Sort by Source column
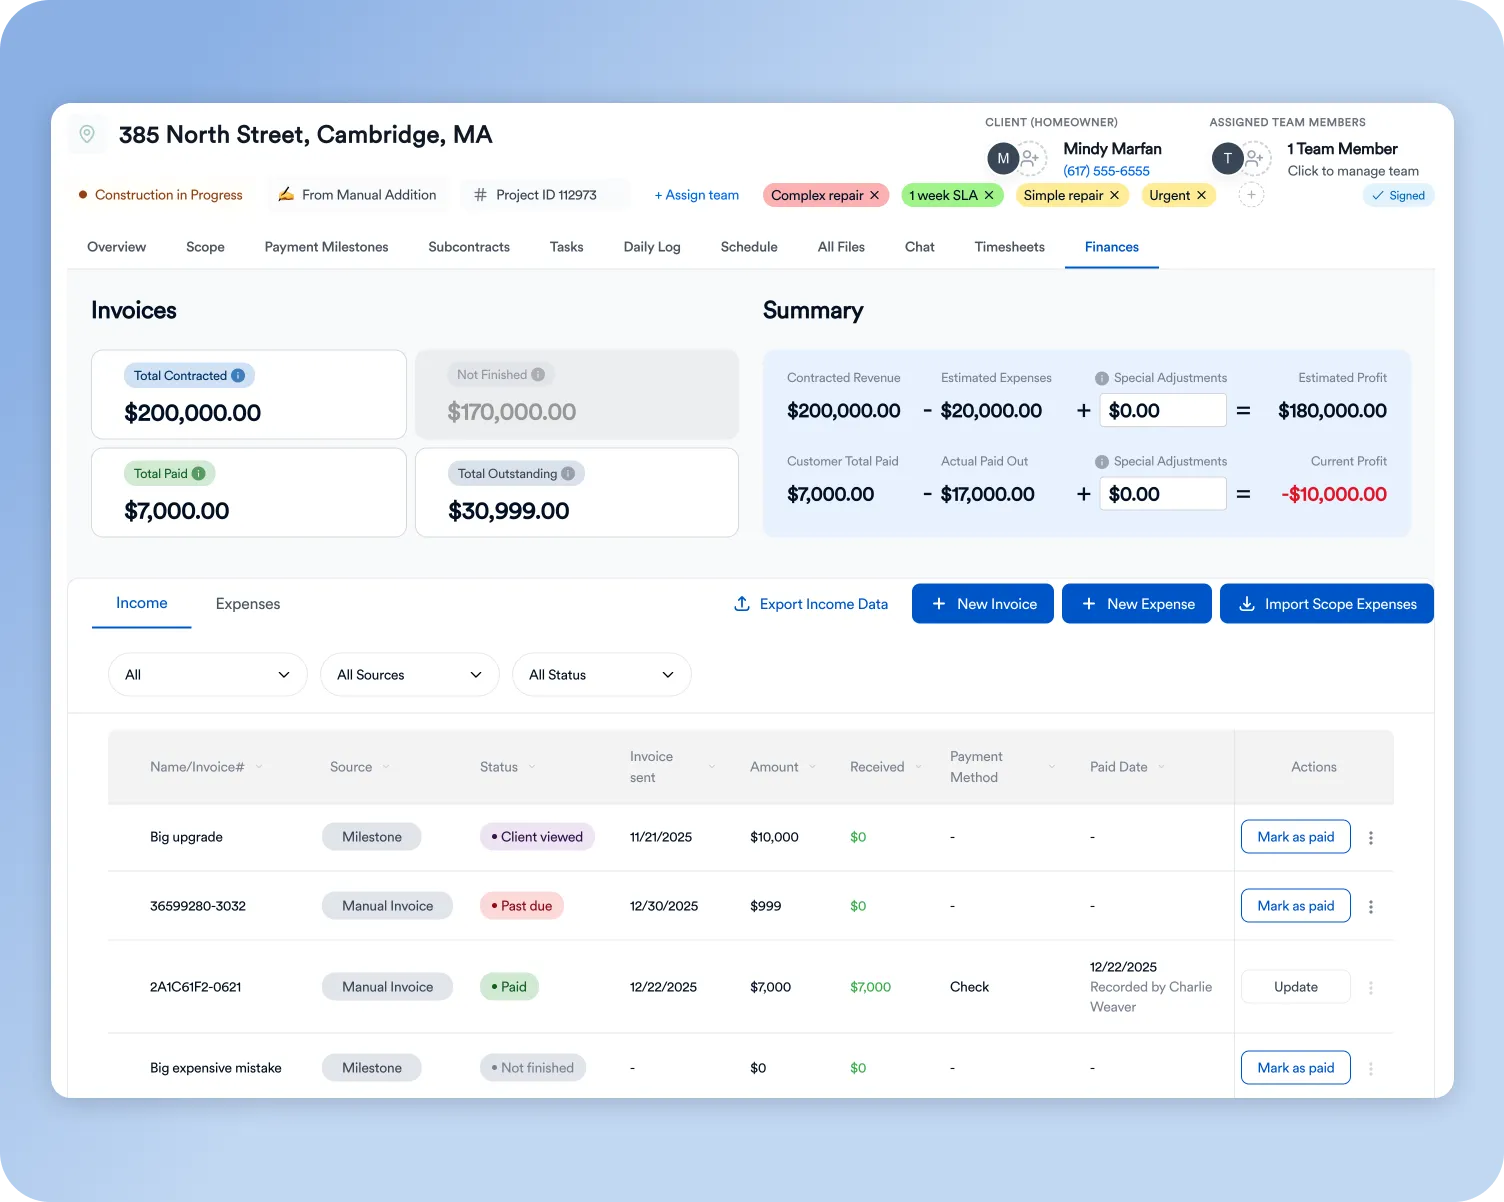This screenshot has height=1202, width=1504. tap(386, 767)
